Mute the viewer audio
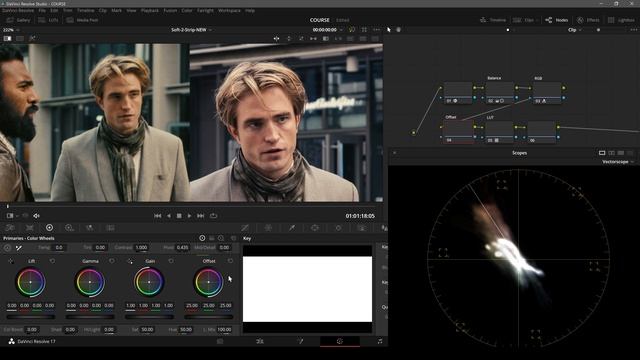The height and width of the screenshot is (360, 640). 36,216
